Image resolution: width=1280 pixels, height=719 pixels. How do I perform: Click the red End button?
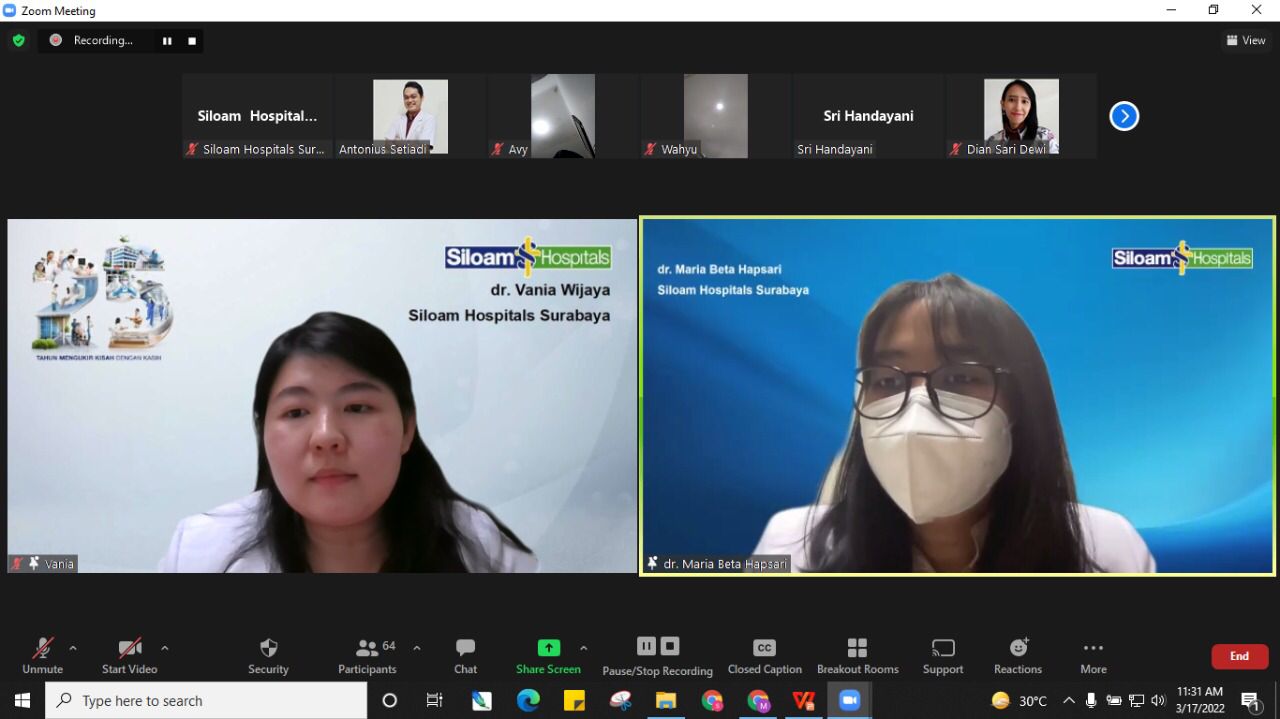point(1239,656)
